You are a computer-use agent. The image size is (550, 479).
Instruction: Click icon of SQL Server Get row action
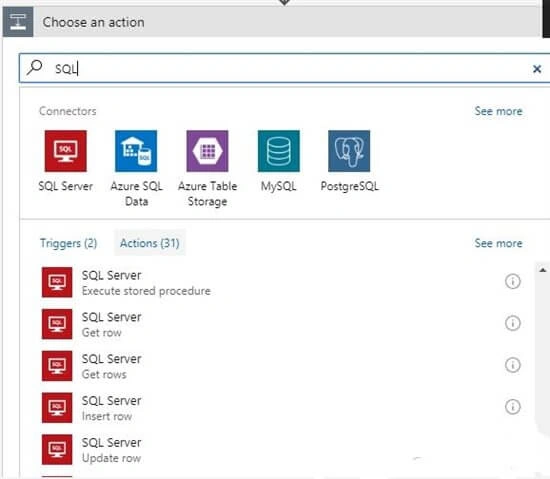57,324
